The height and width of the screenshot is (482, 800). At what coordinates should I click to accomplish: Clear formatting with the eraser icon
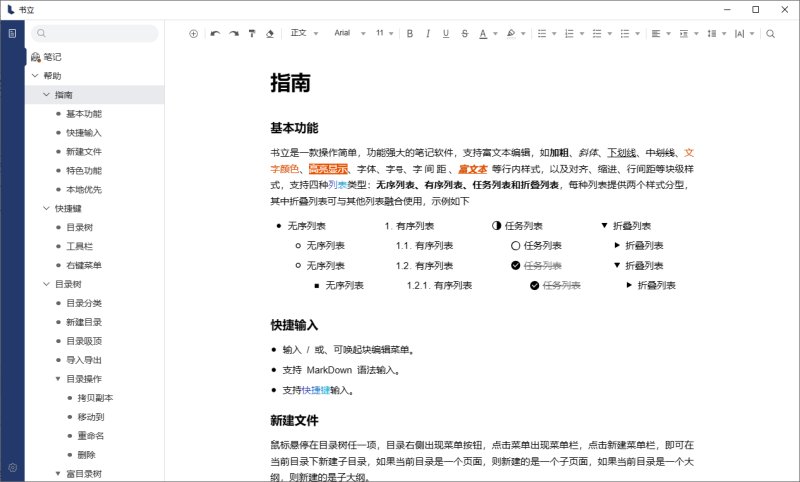point(270,34)
